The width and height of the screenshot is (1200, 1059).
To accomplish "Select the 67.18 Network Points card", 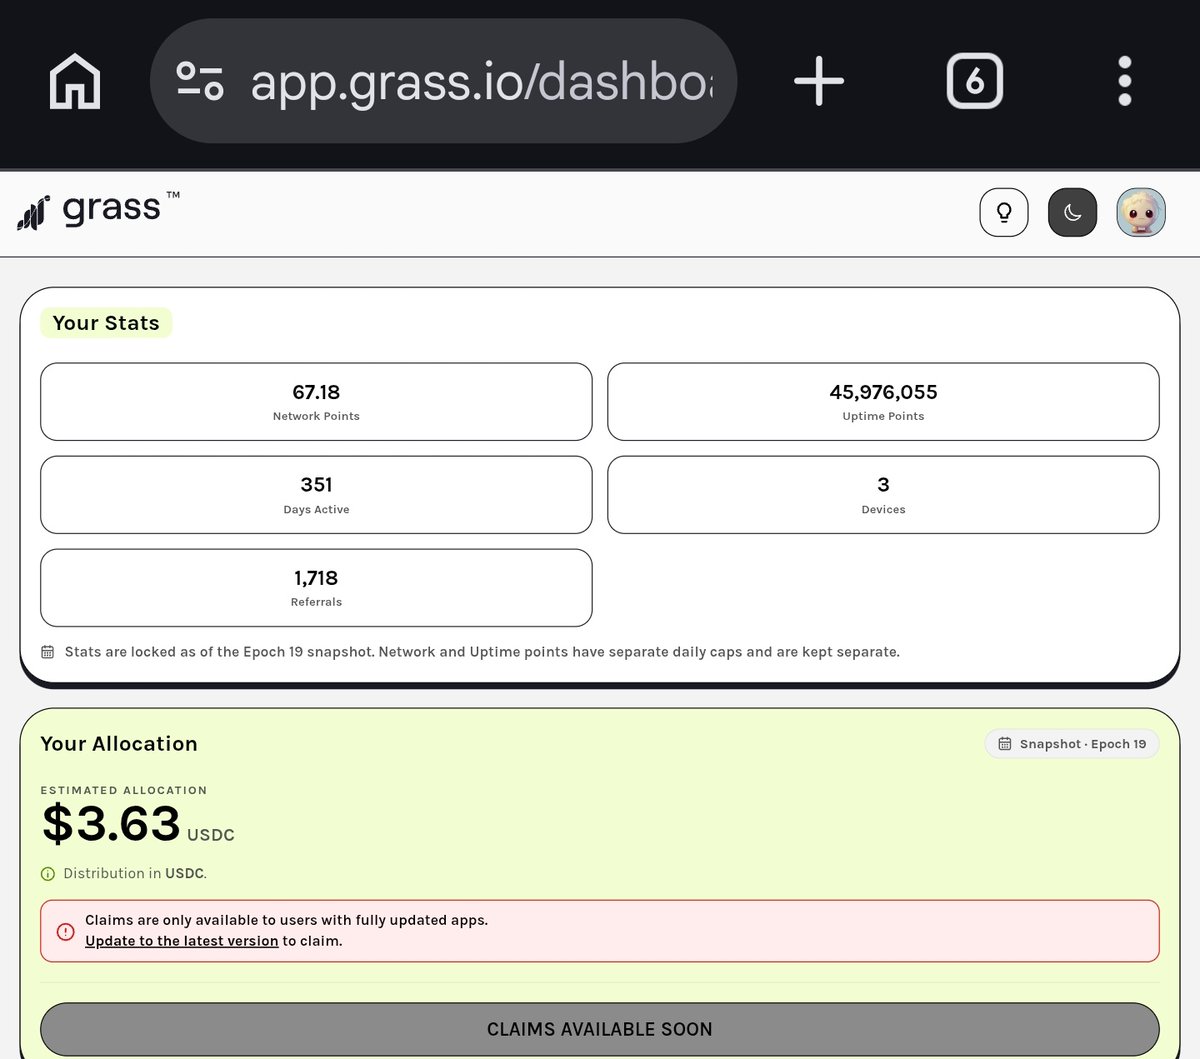I will click(316, 401).
